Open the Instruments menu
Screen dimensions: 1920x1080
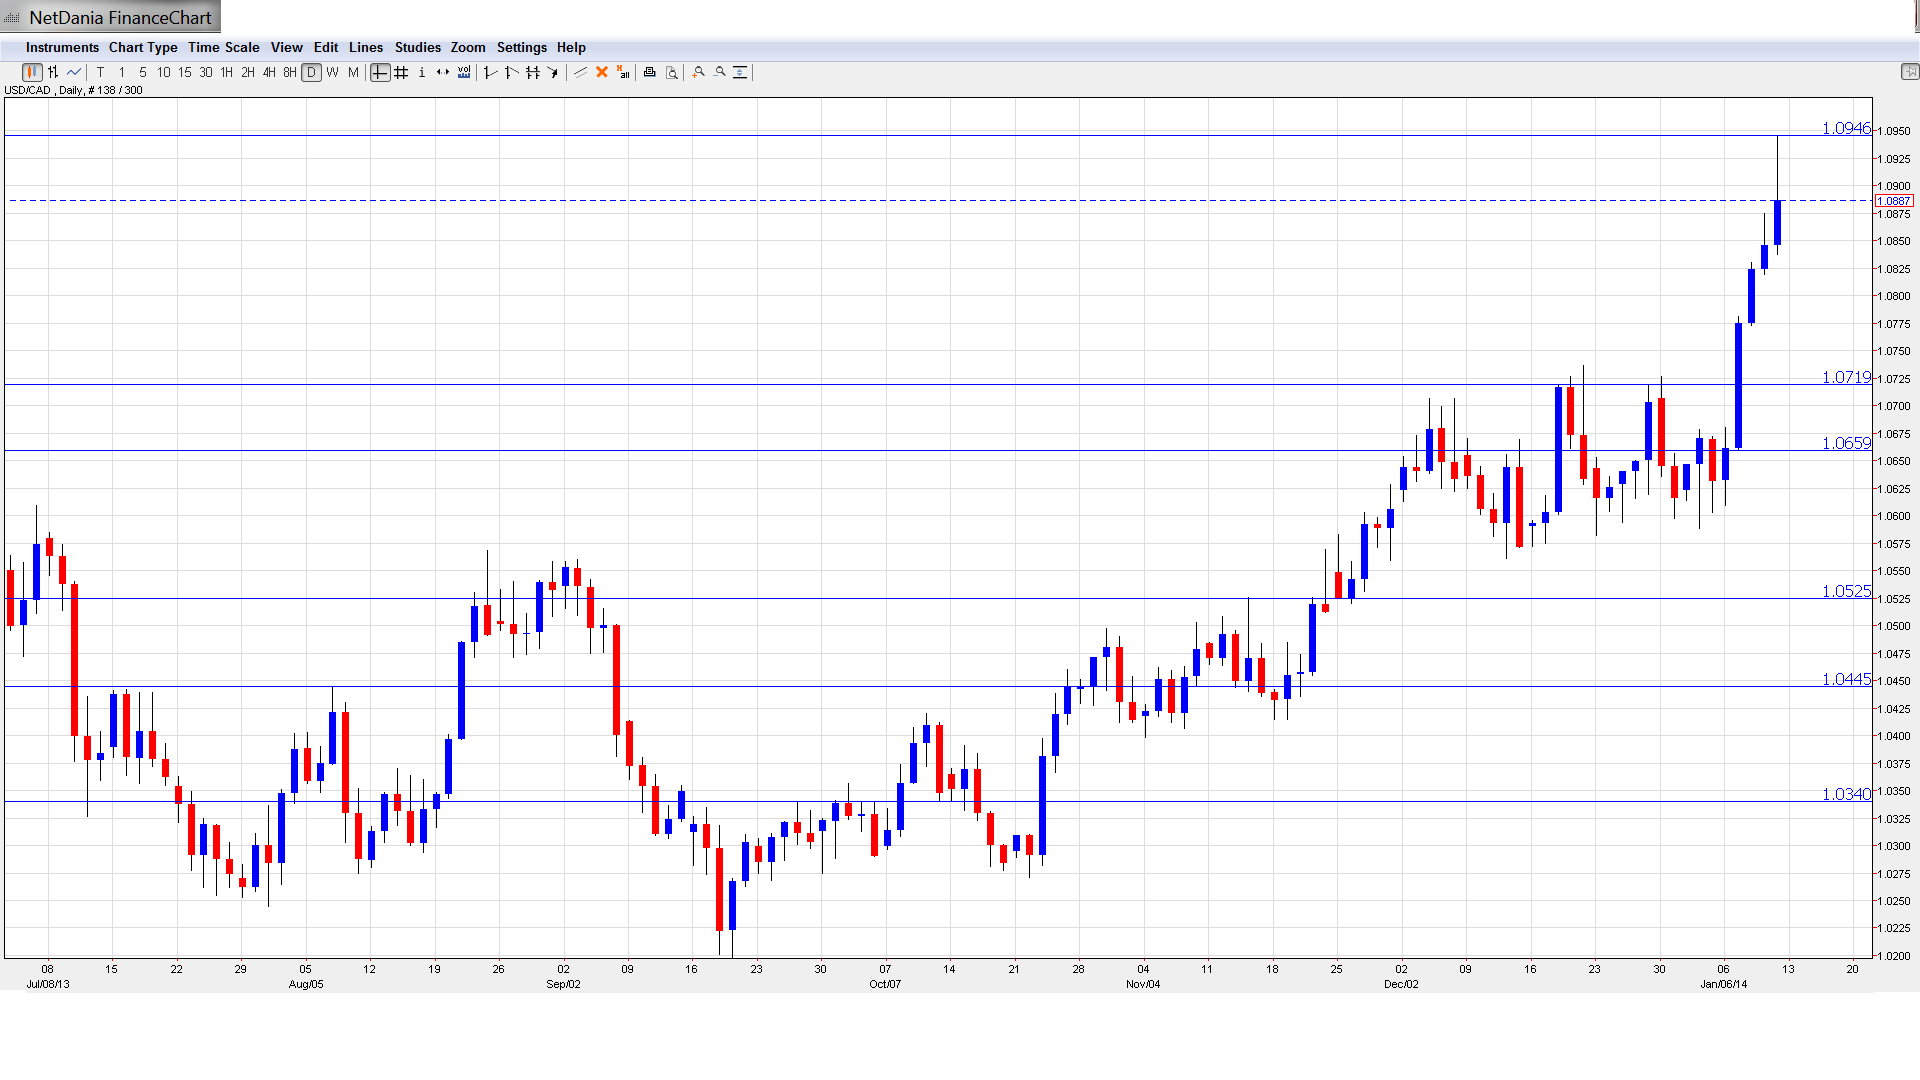tap(62, 47)
